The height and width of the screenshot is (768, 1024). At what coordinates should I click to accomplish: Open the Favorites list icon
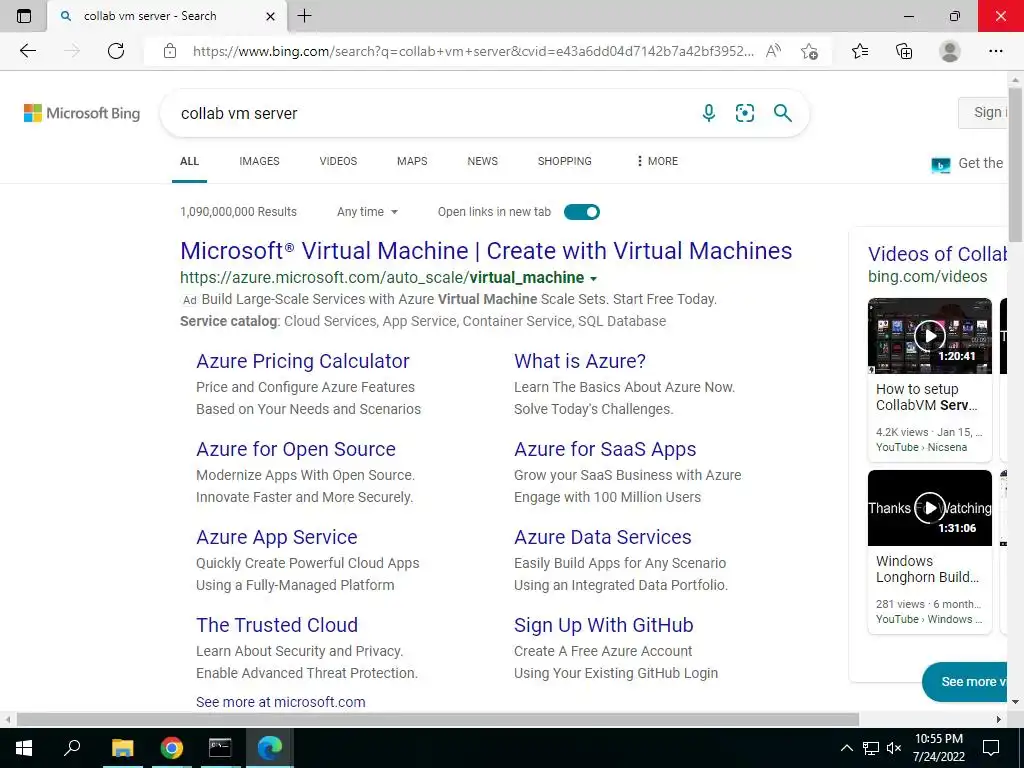860,51
